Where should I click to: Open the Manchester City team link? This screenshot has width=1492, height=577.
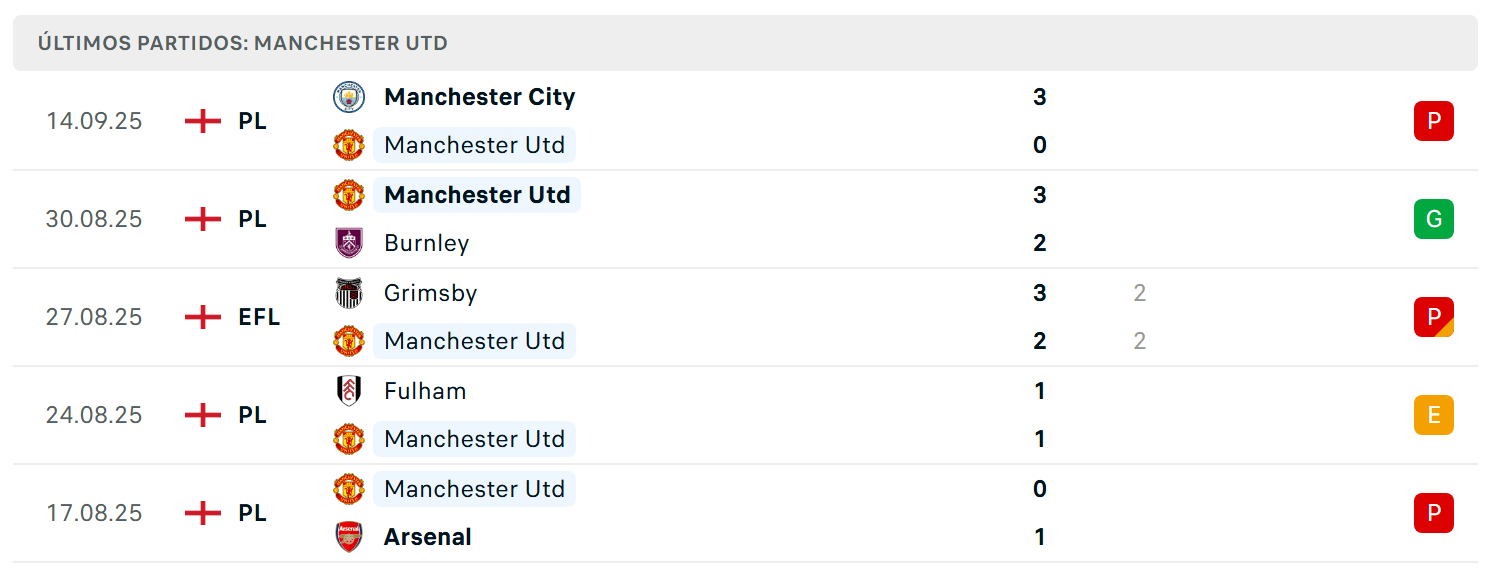[480, 97]
